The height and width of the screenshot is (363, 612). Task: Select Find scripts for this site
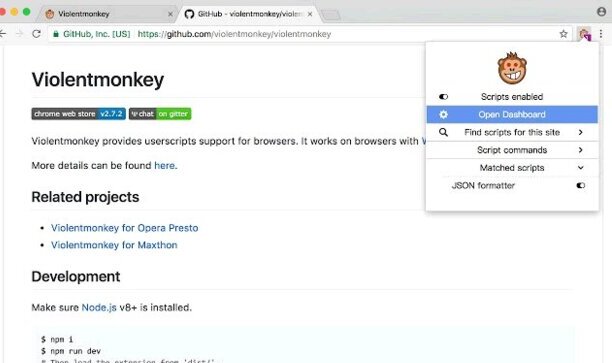[x=512, y=132]
